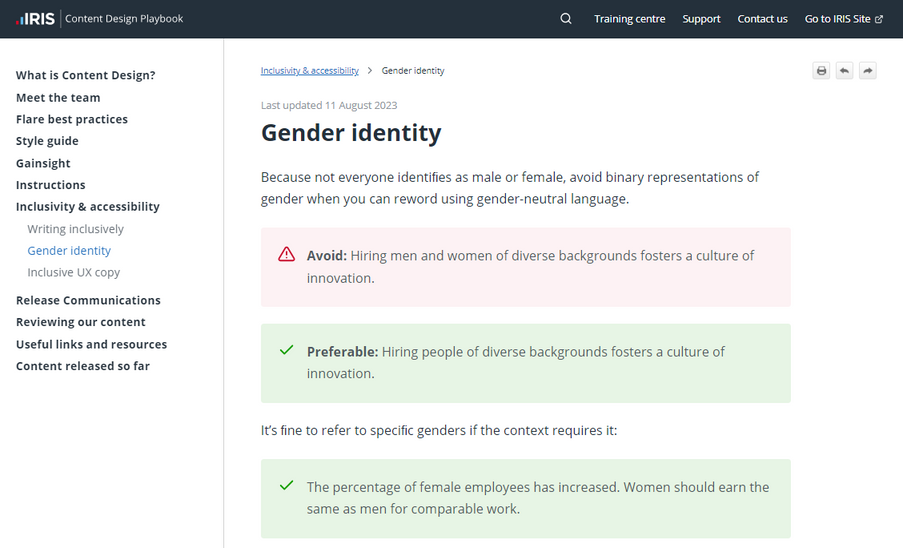Collapse the Inclusivity & accessibility sidebar section
903x548 pixels.
tap(87, 207)
